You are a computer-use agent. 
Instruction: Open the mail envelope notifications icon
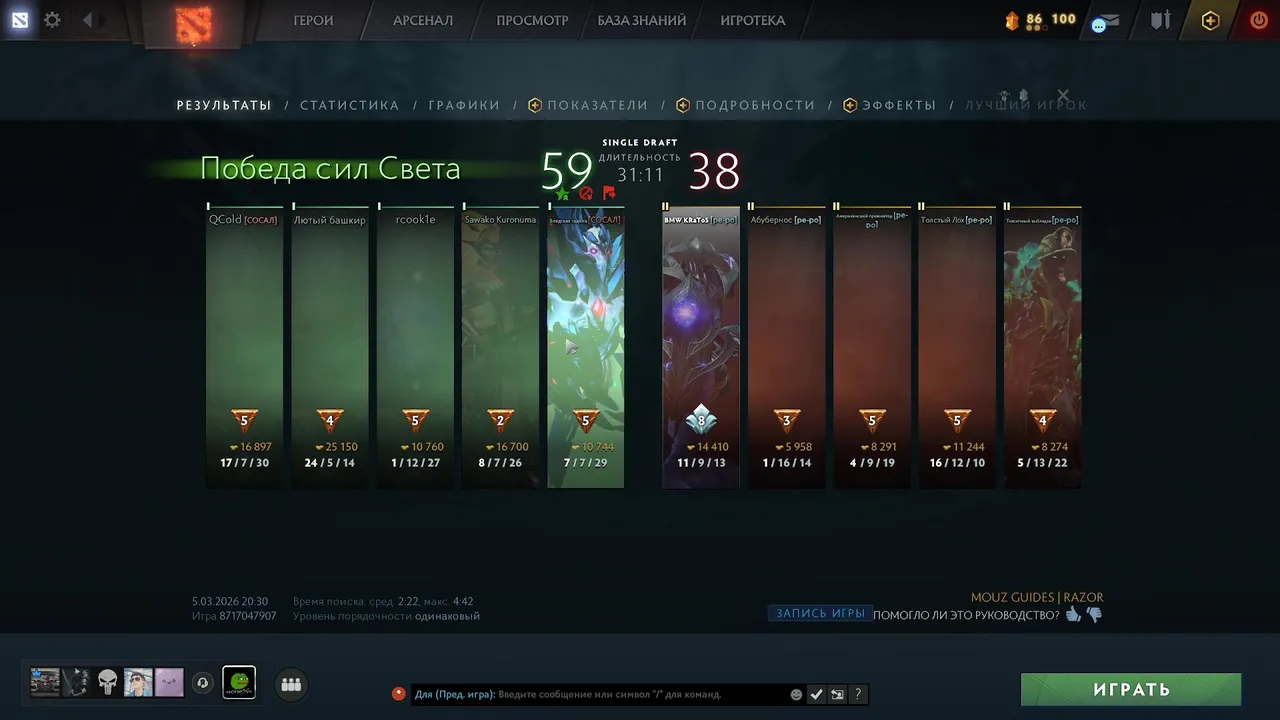tap(1105, 21)
